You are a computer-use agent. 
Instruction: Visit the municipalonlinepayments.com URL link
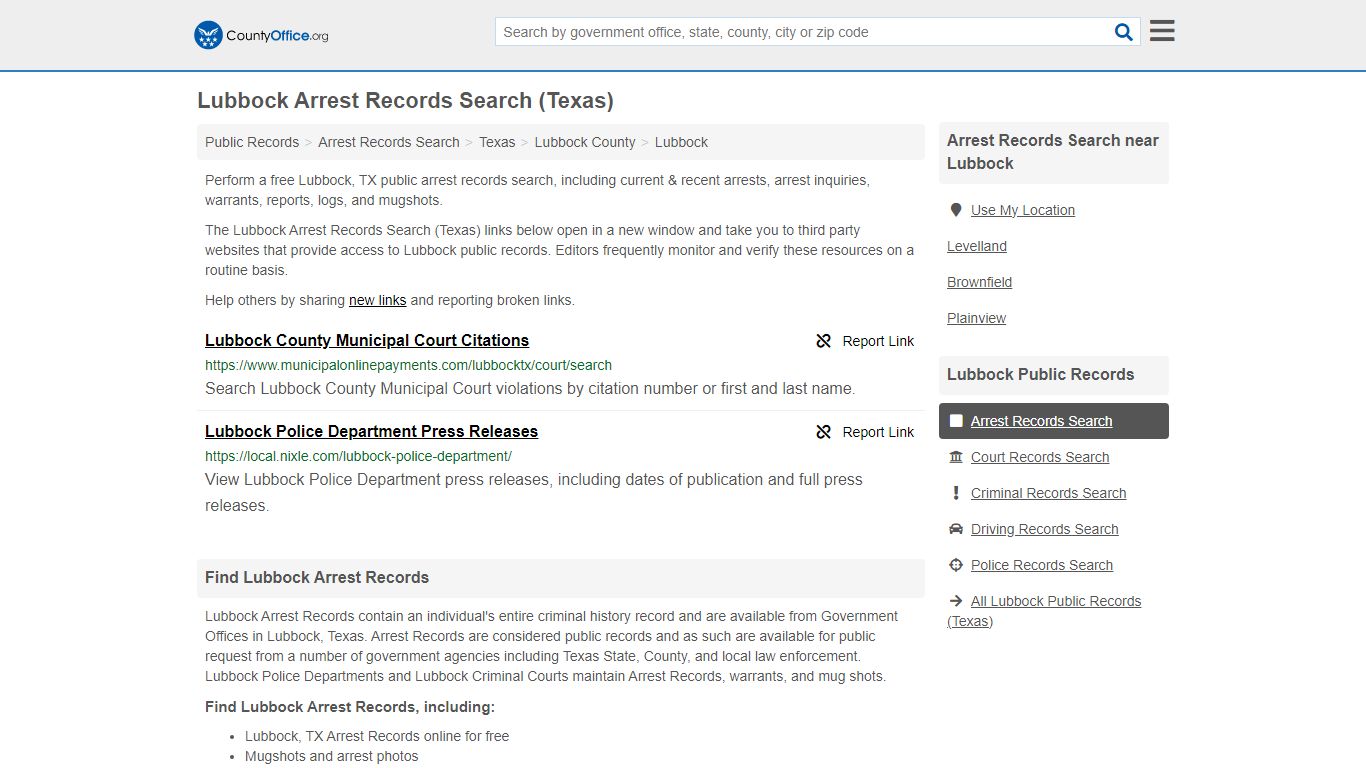pyautogui.click(x=408, y=365)
